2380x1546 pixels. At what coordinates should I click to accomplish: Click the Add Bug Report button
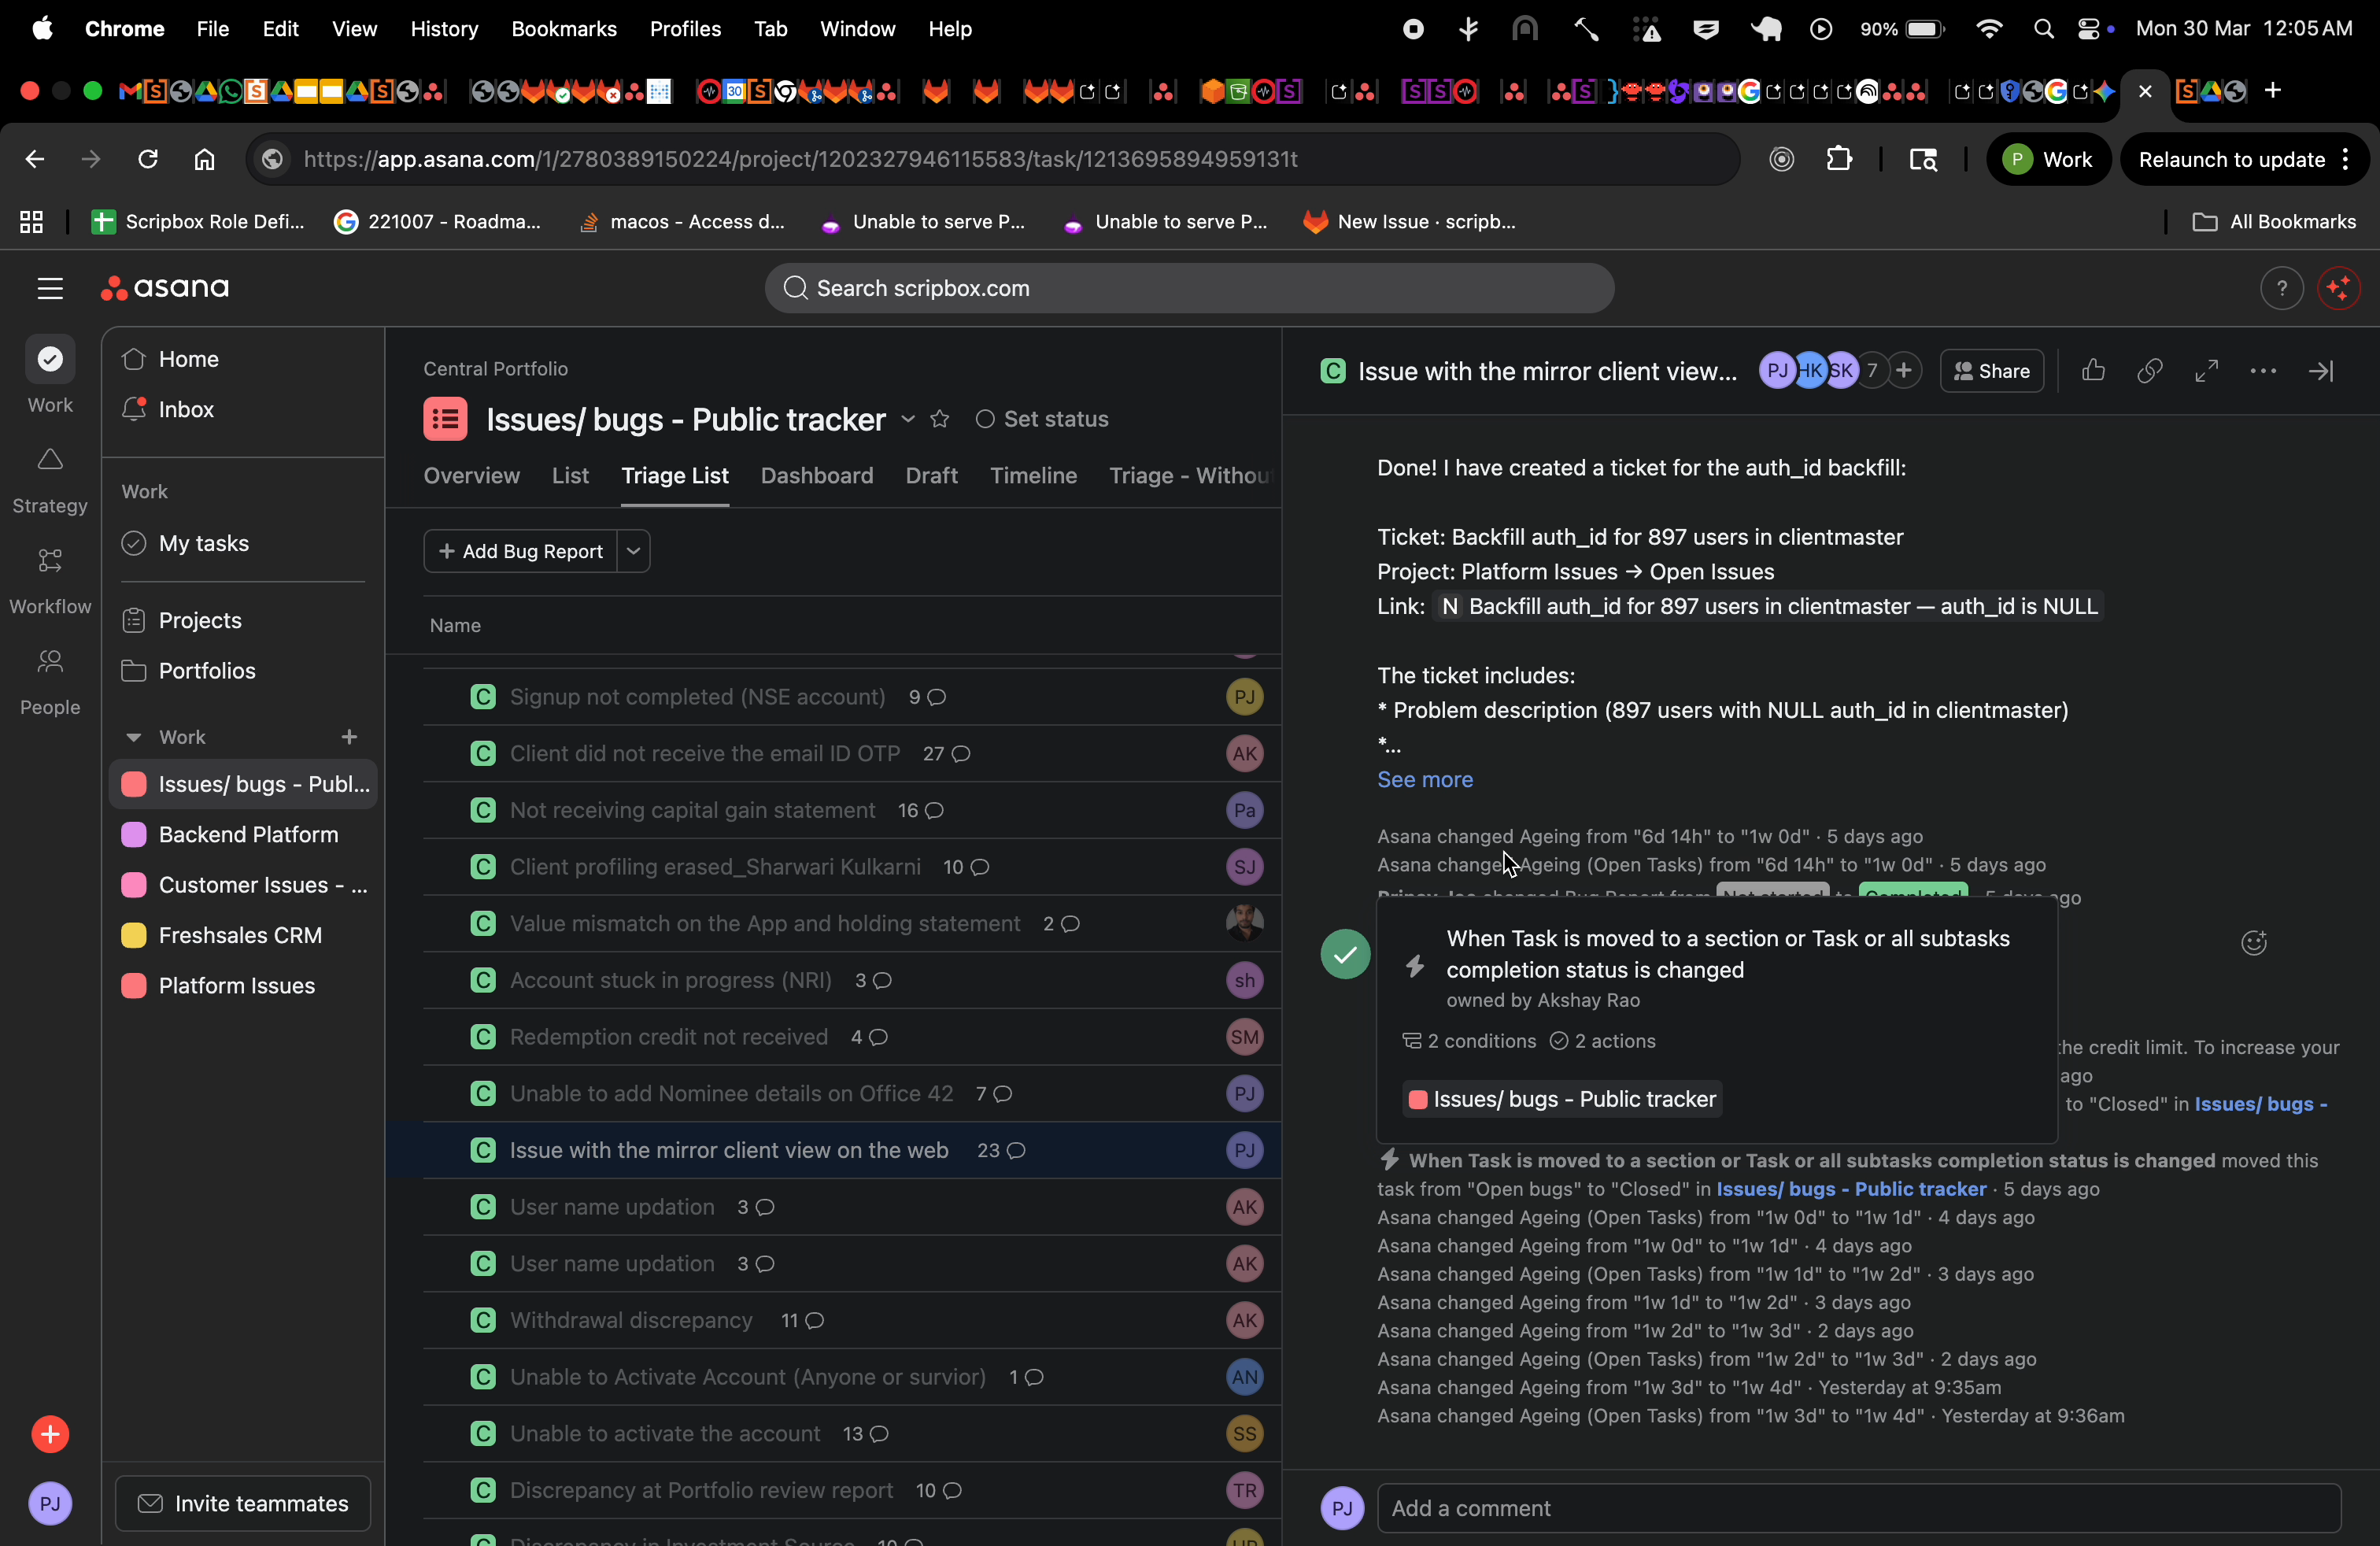[x=520, y=551]
